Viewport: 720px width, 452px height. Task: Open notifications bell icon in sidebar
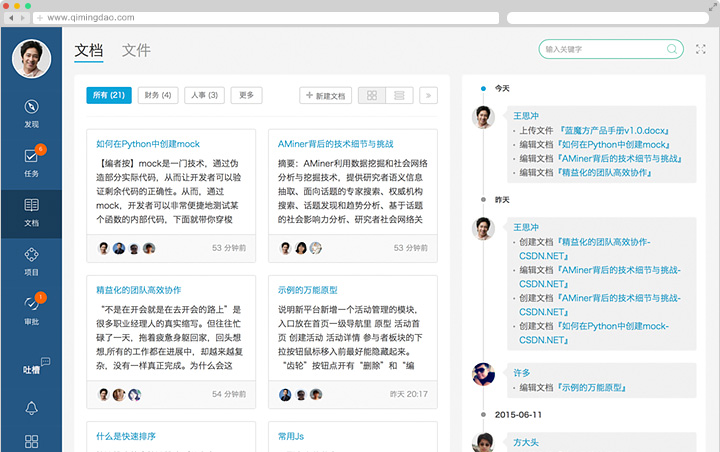[x=31, y=407]
